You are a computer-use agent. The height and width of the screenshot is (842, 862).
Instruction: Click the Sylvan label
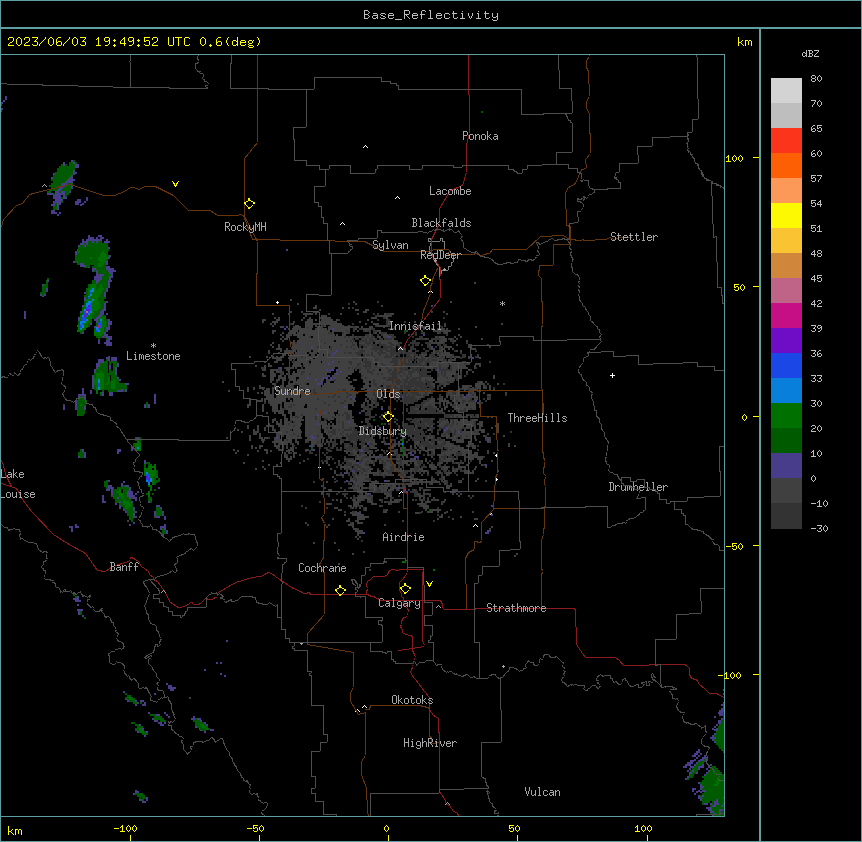(x=390, y=245)
